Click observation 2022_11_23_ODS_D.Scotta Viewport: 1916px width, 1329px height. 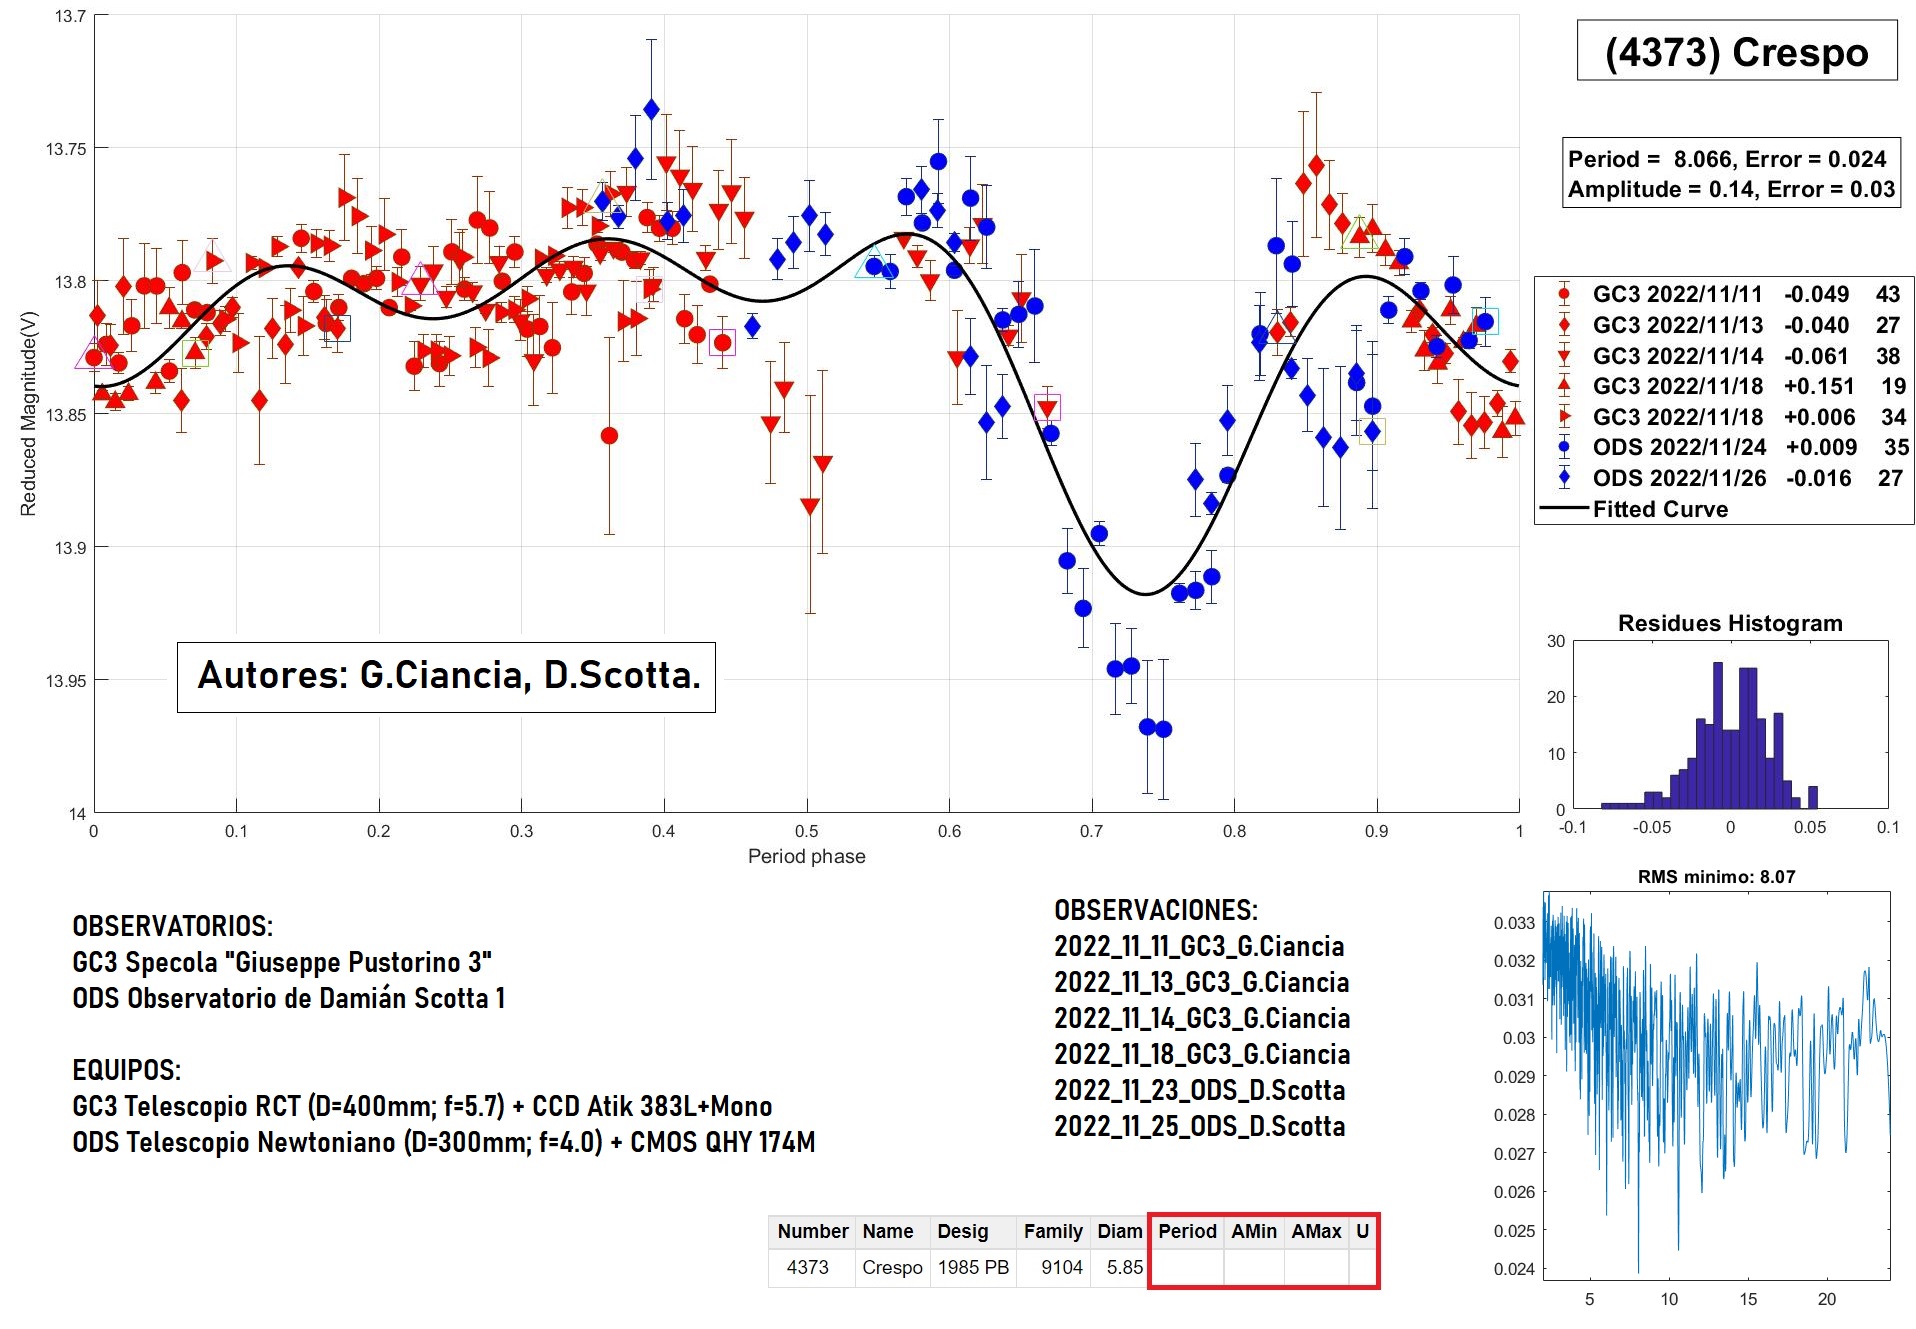1199,1090
